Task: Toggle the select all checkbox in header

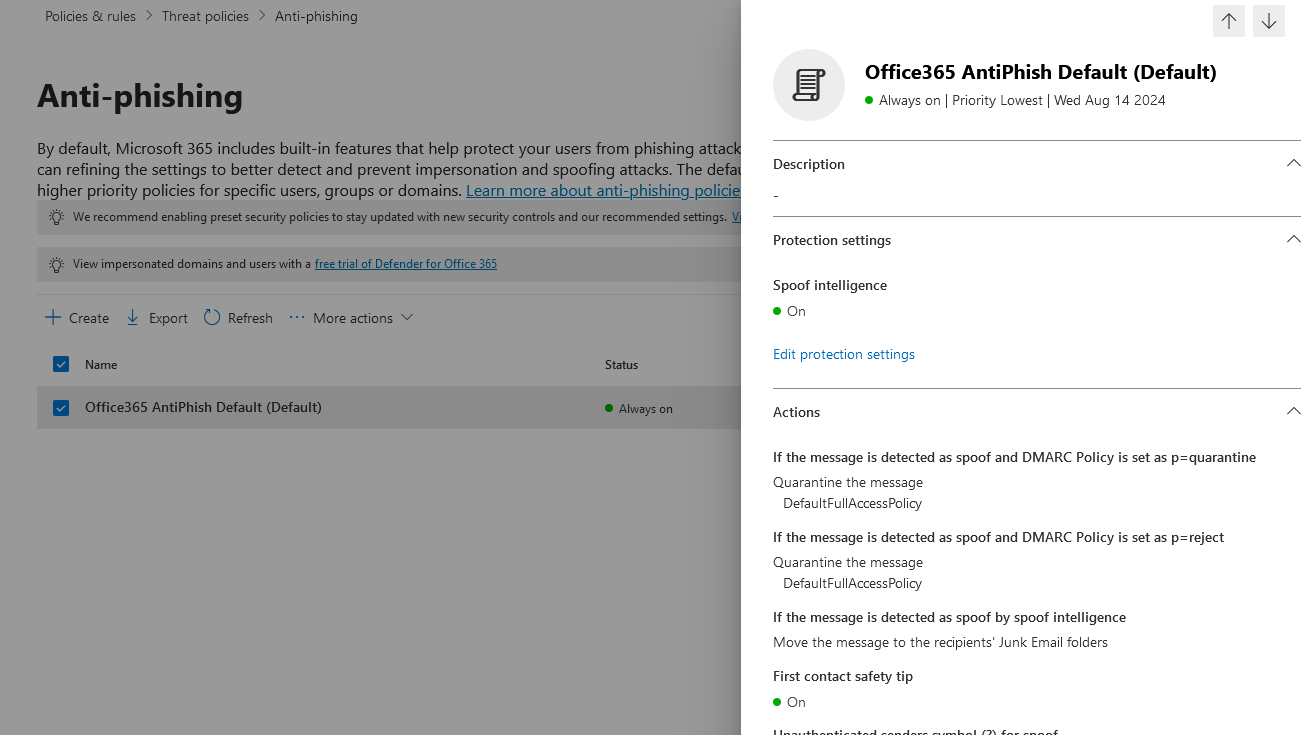Action: pos(61,364)
